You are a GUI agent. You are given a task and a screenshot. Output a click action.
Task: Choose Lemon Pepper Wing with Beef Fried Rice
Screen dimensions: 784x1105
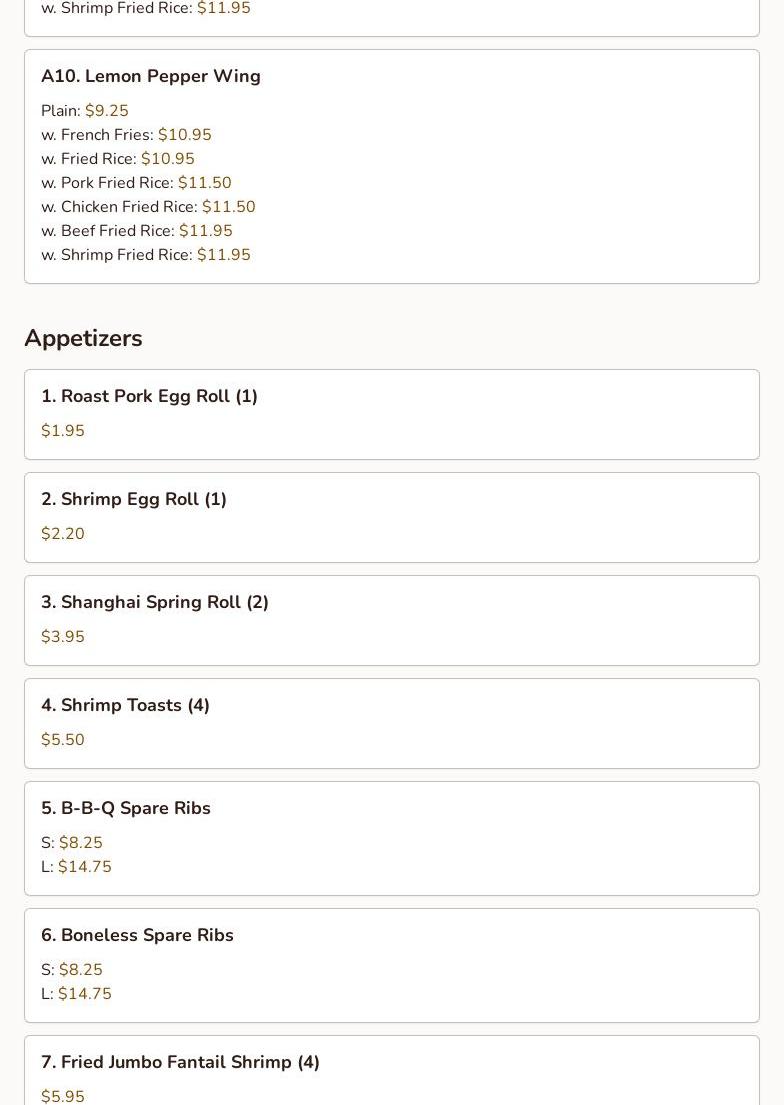tap(137, 230)
